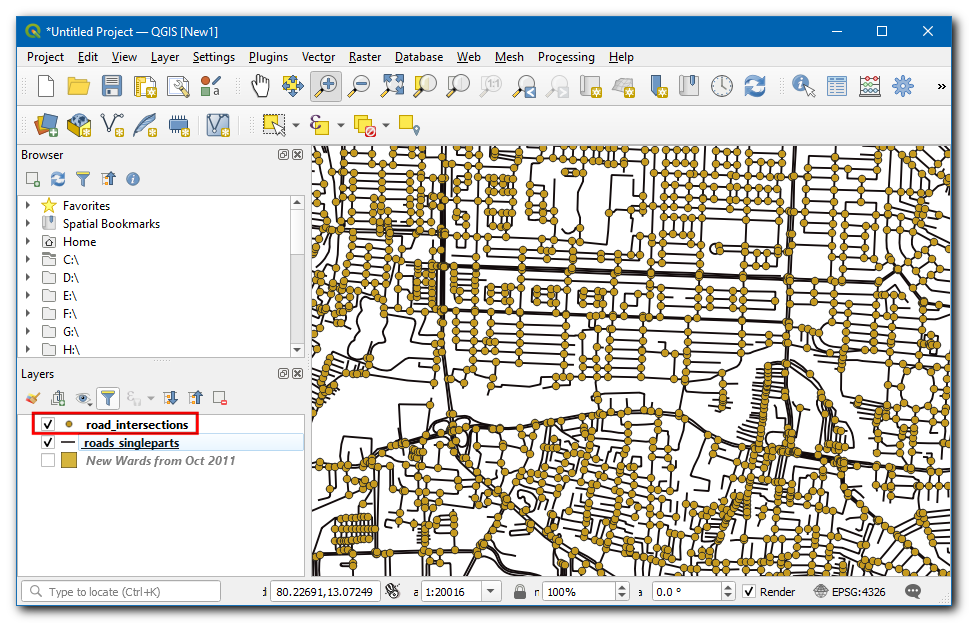This screenshot has width=969, height=623.
Task: Activate the Zoom In magnifier tool
Action: [324, 87]
